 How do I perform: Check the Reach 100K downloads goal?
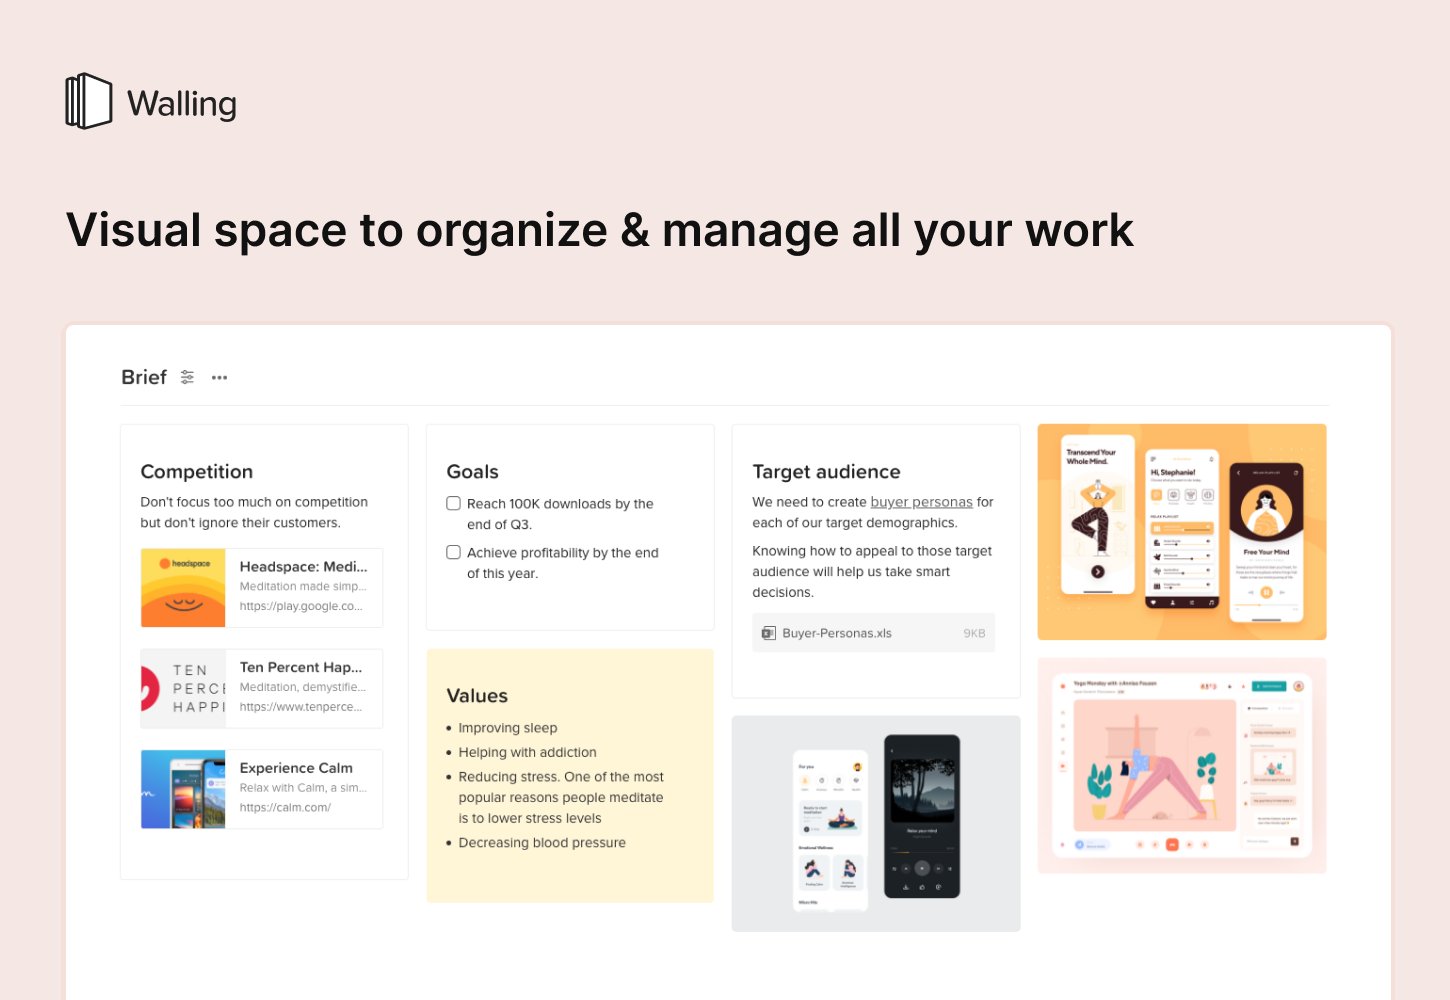[454, 504]
